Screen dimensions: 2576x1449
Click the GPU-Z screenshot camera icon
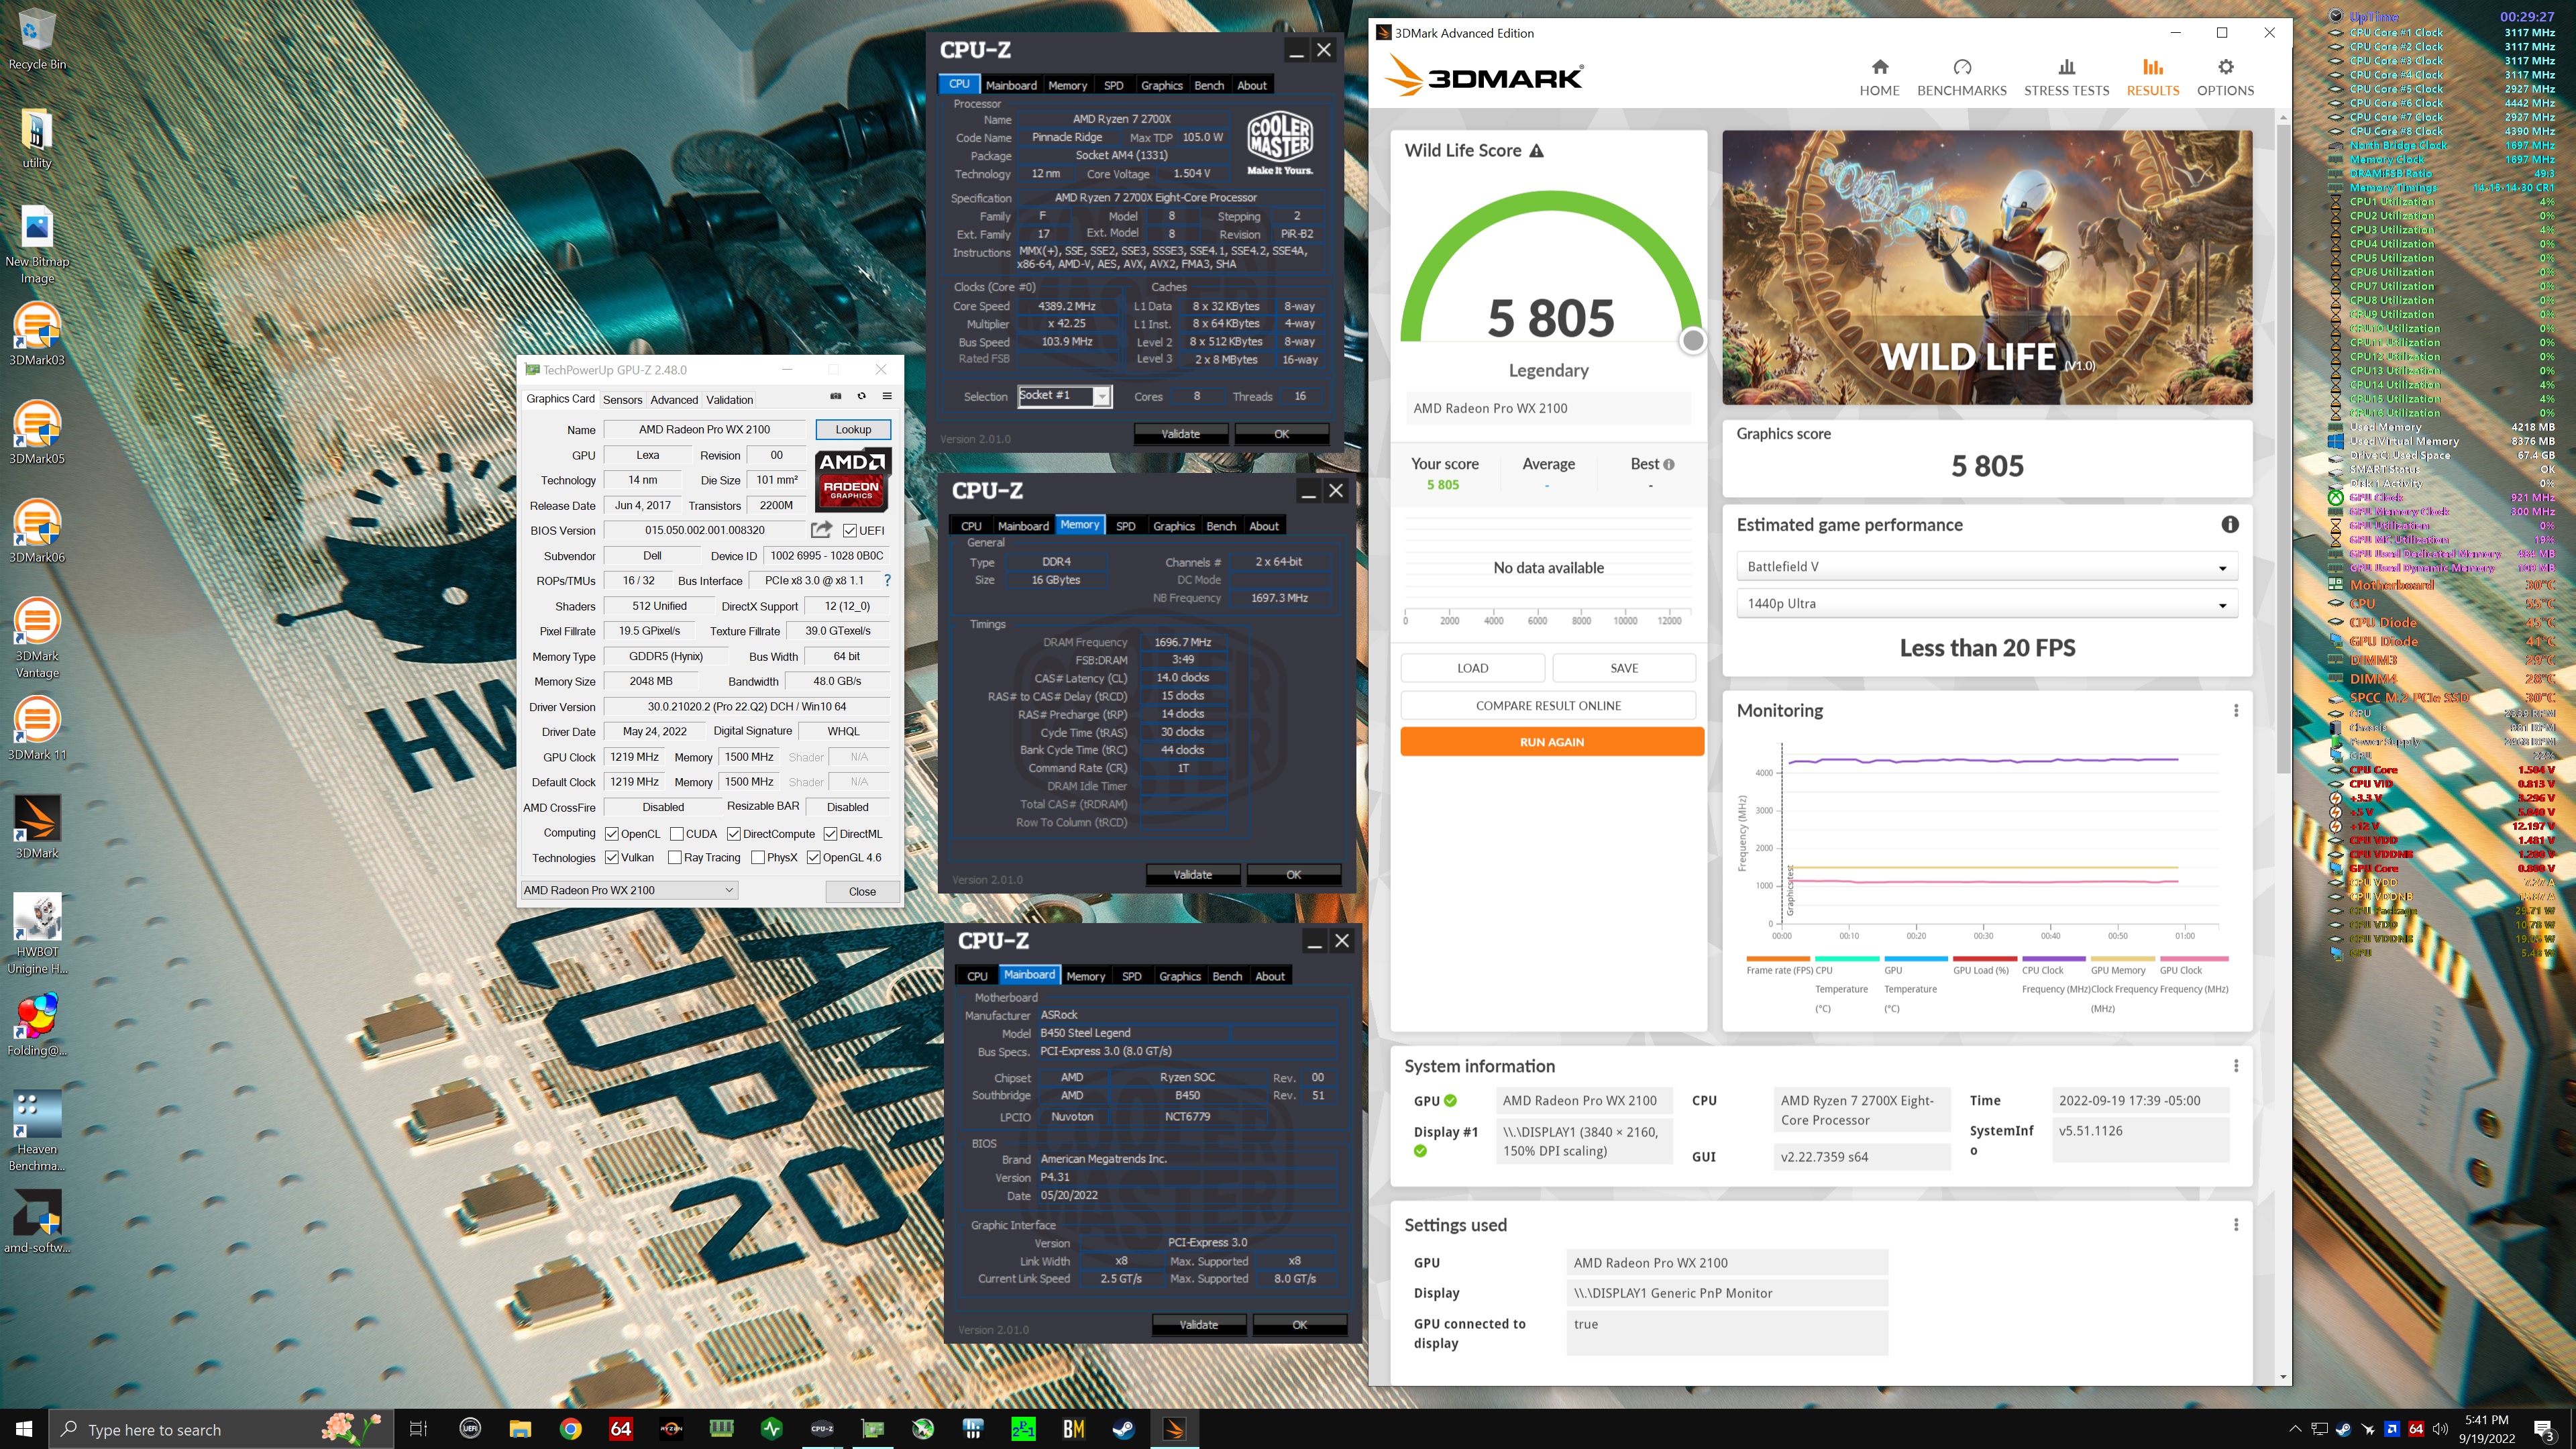pyautogui.click(x=836, y=396)
